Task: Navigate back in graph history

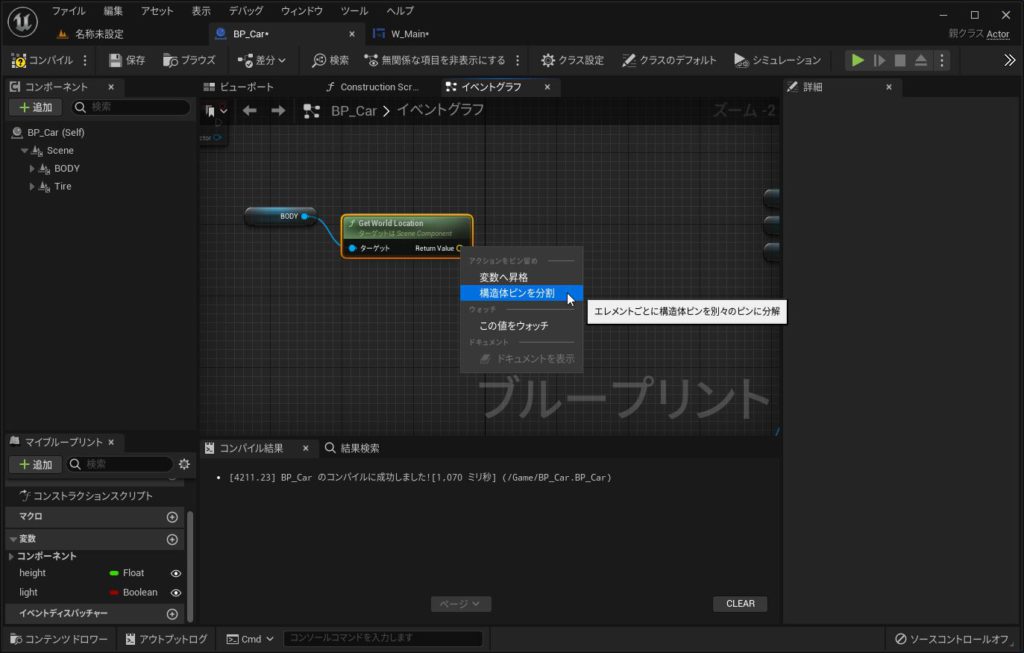Action: point(249,111)
